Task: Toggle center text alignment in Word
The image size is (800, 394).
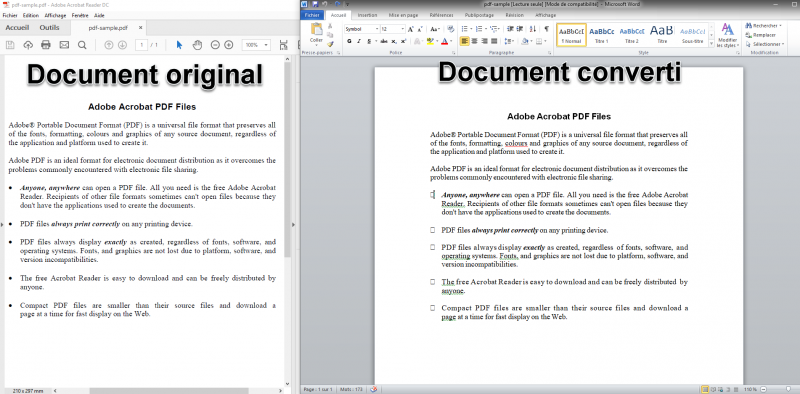Action: 474,41
